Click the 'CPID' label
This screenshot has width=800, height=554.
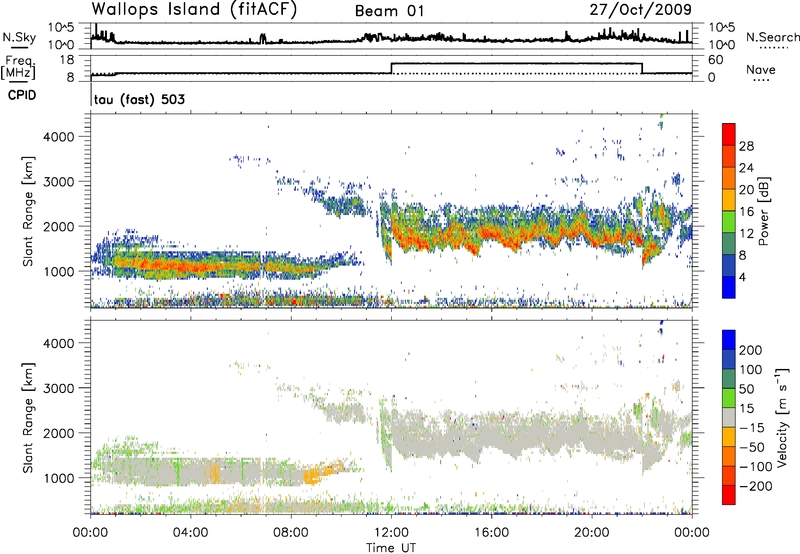pyautogui.click(x=22, y=95)
